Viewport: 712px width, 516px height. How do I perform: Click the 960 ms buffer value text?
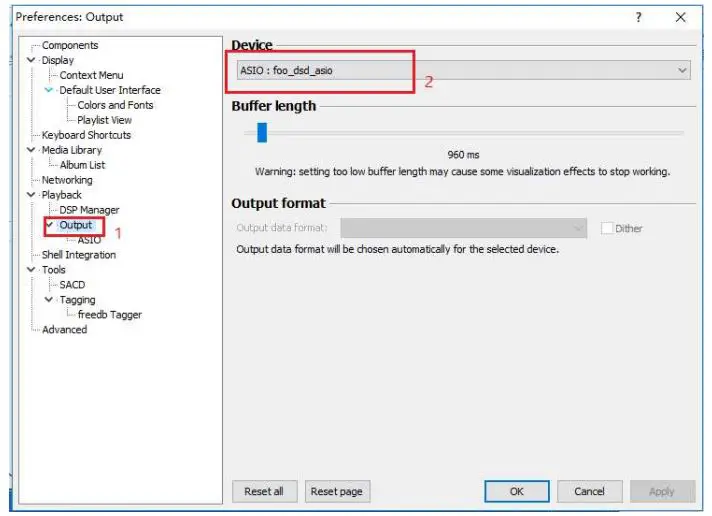463,155
